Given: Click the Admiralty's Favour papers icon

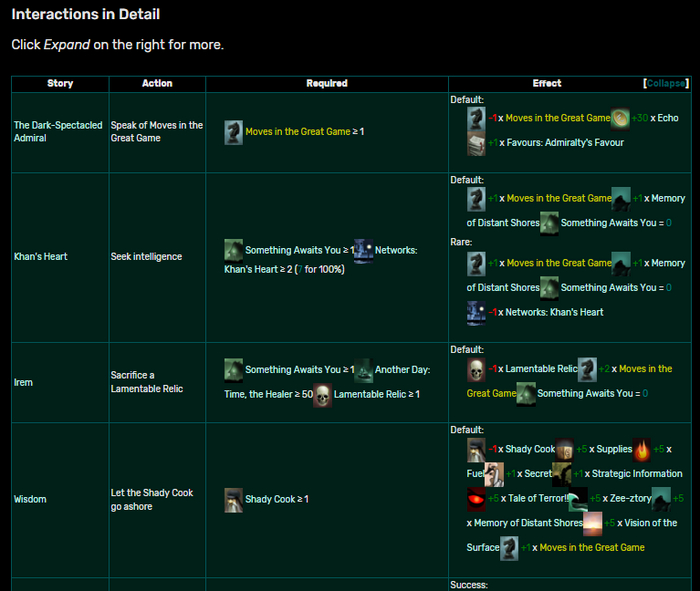Looking at the screenshot, I should pyautogui.click(x=476, y=143).
